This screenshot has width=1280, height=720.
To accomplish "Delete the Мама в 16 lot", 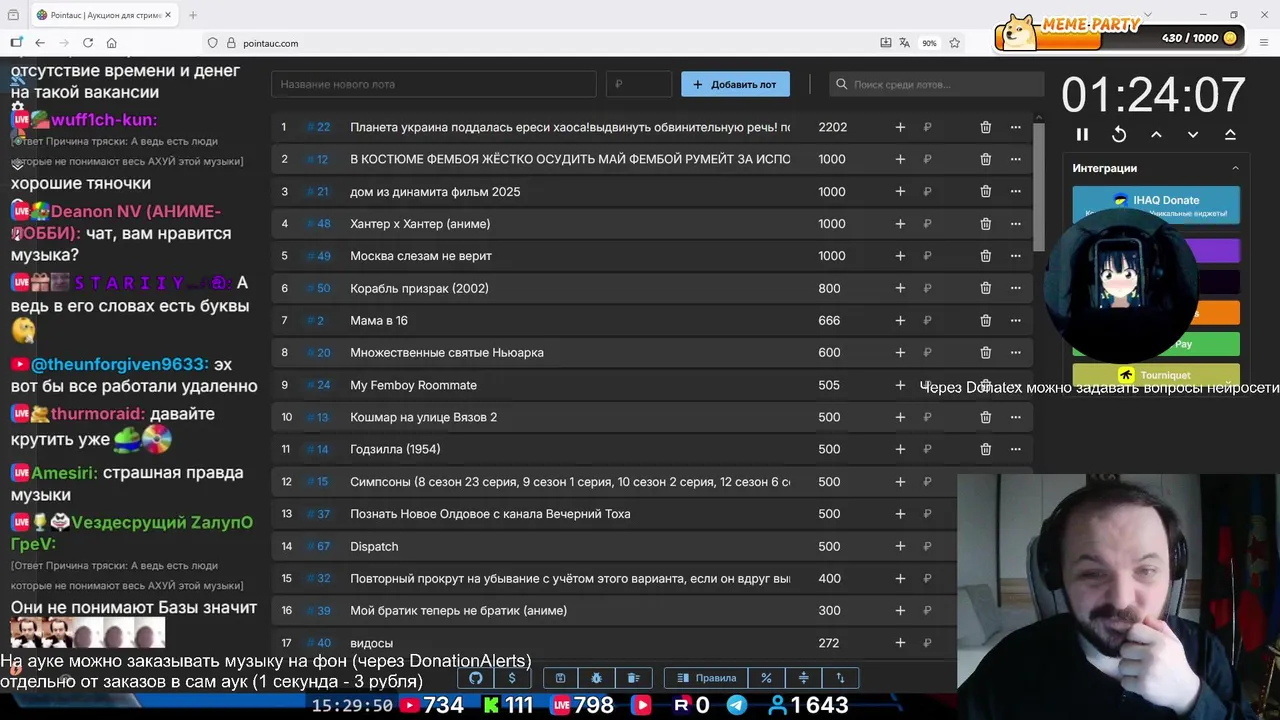I will tap(985, 320).
